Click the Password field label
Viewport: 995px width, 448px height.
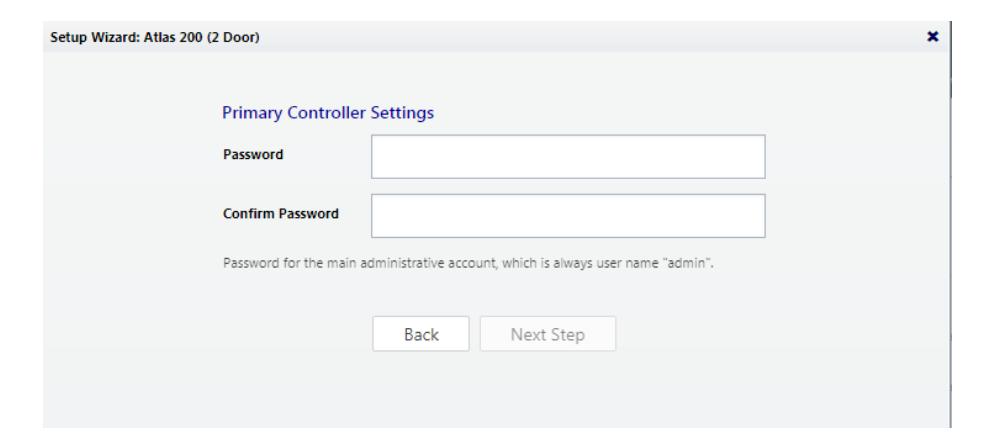253,154
